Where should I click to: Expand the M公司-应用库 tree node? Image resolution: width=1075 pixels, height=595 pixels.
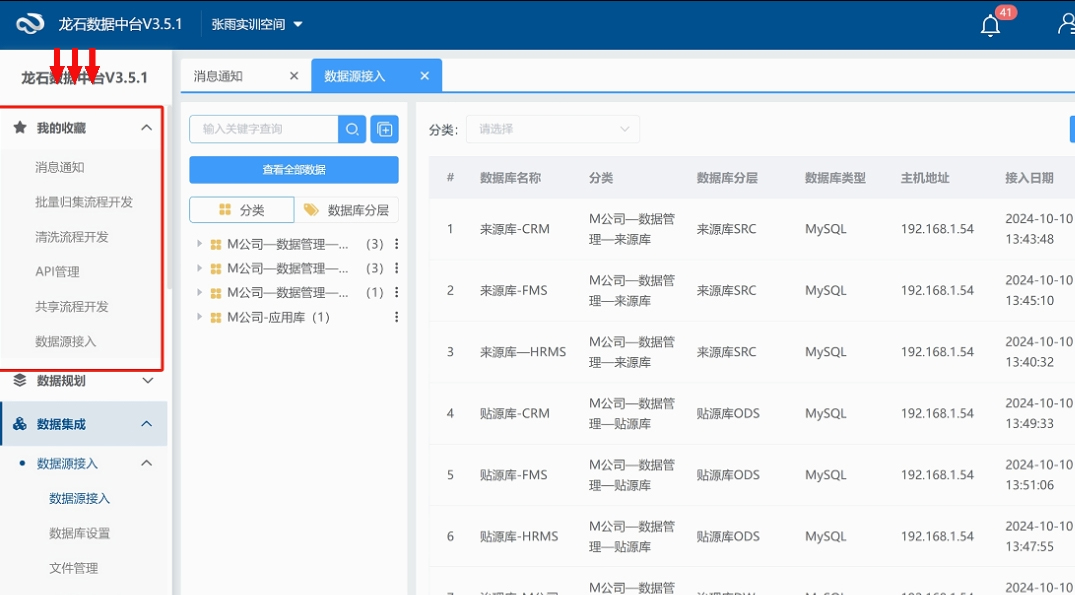pos(200,318)
